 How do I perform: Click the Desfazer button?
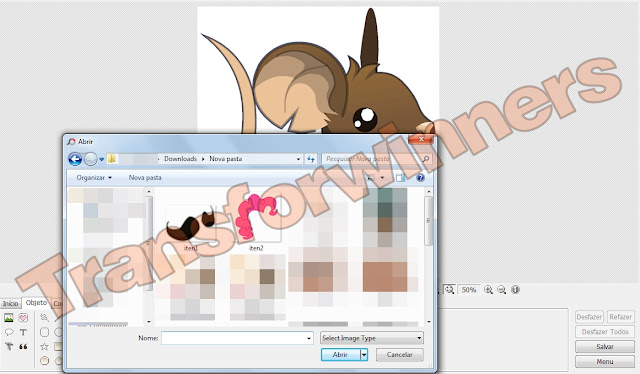(x=589, y=317)
